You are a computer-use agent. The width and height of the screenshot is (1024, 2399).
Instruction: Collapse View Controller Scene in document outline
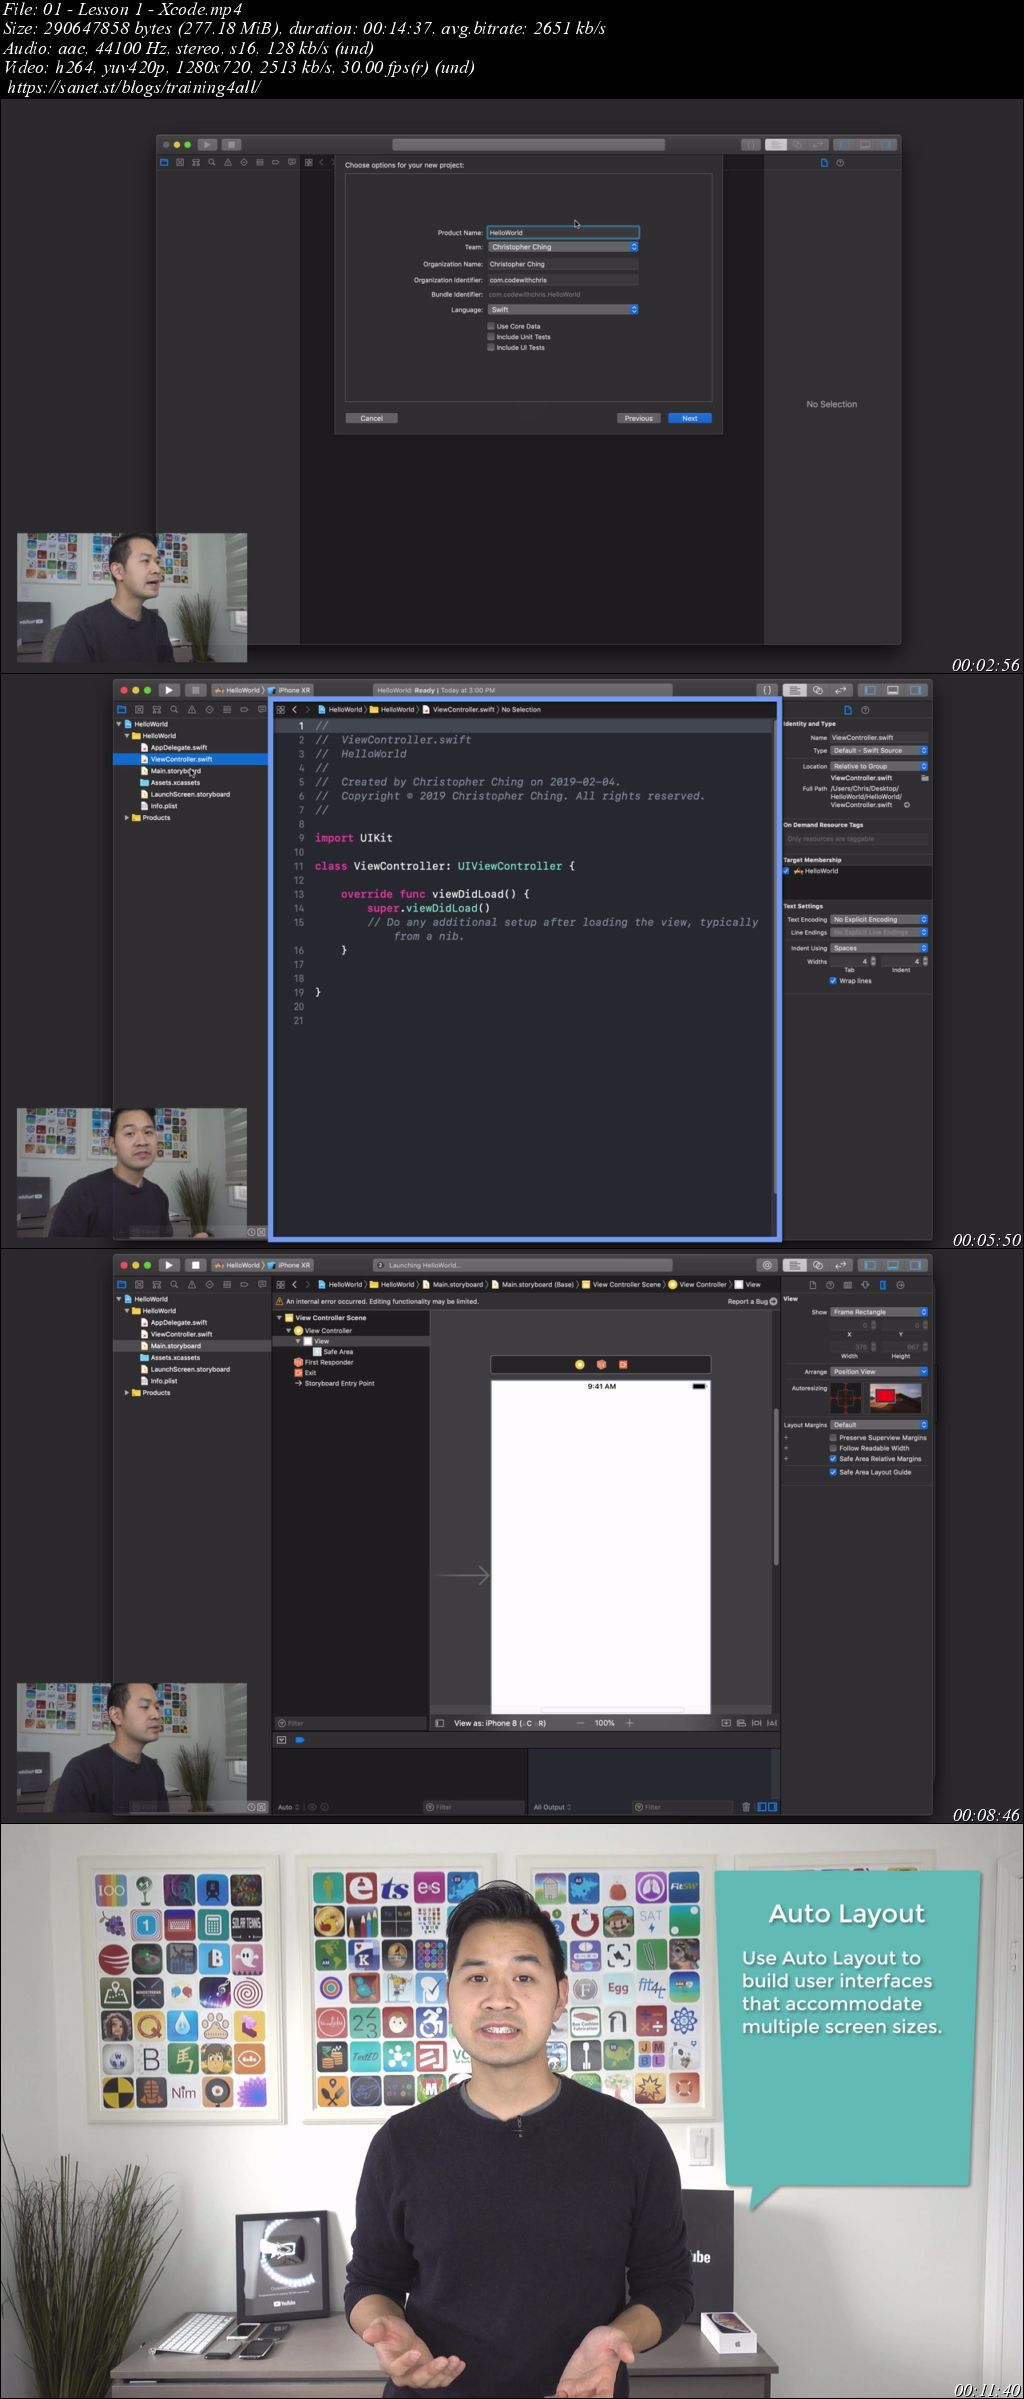279,1318
